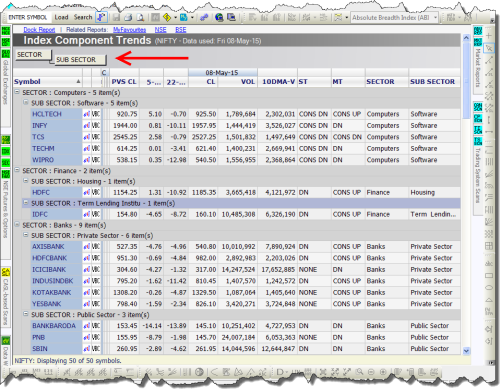This screenshot has width=500, height=389.
Task: Collapse the SECTOR : Computers group
Action: click(x=17, y=92)
